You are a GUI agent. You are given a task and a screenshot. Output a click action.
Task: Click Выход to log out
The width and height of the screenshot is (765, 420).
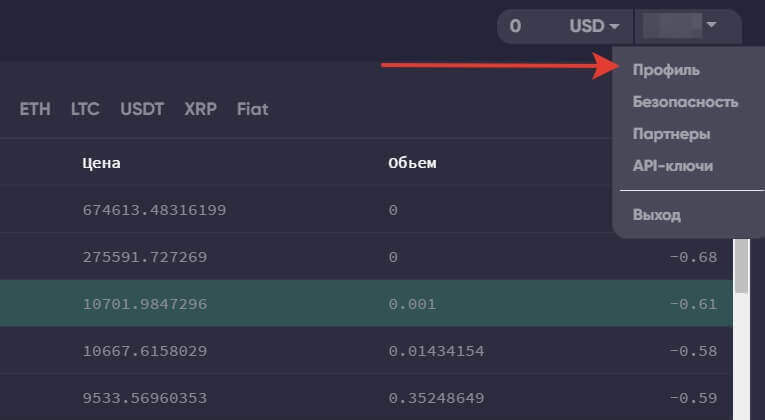point(656,215)
